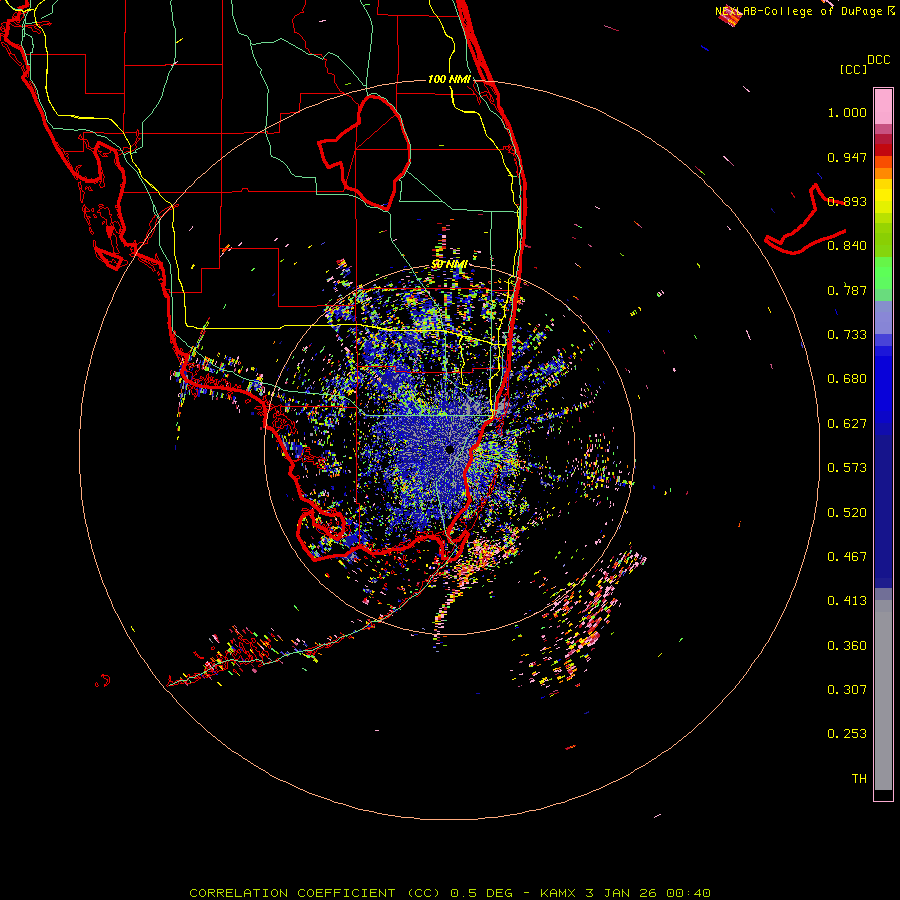Select the 0.787 scale value
Viewport: 900px width, 900px height.
click(847, 290)
